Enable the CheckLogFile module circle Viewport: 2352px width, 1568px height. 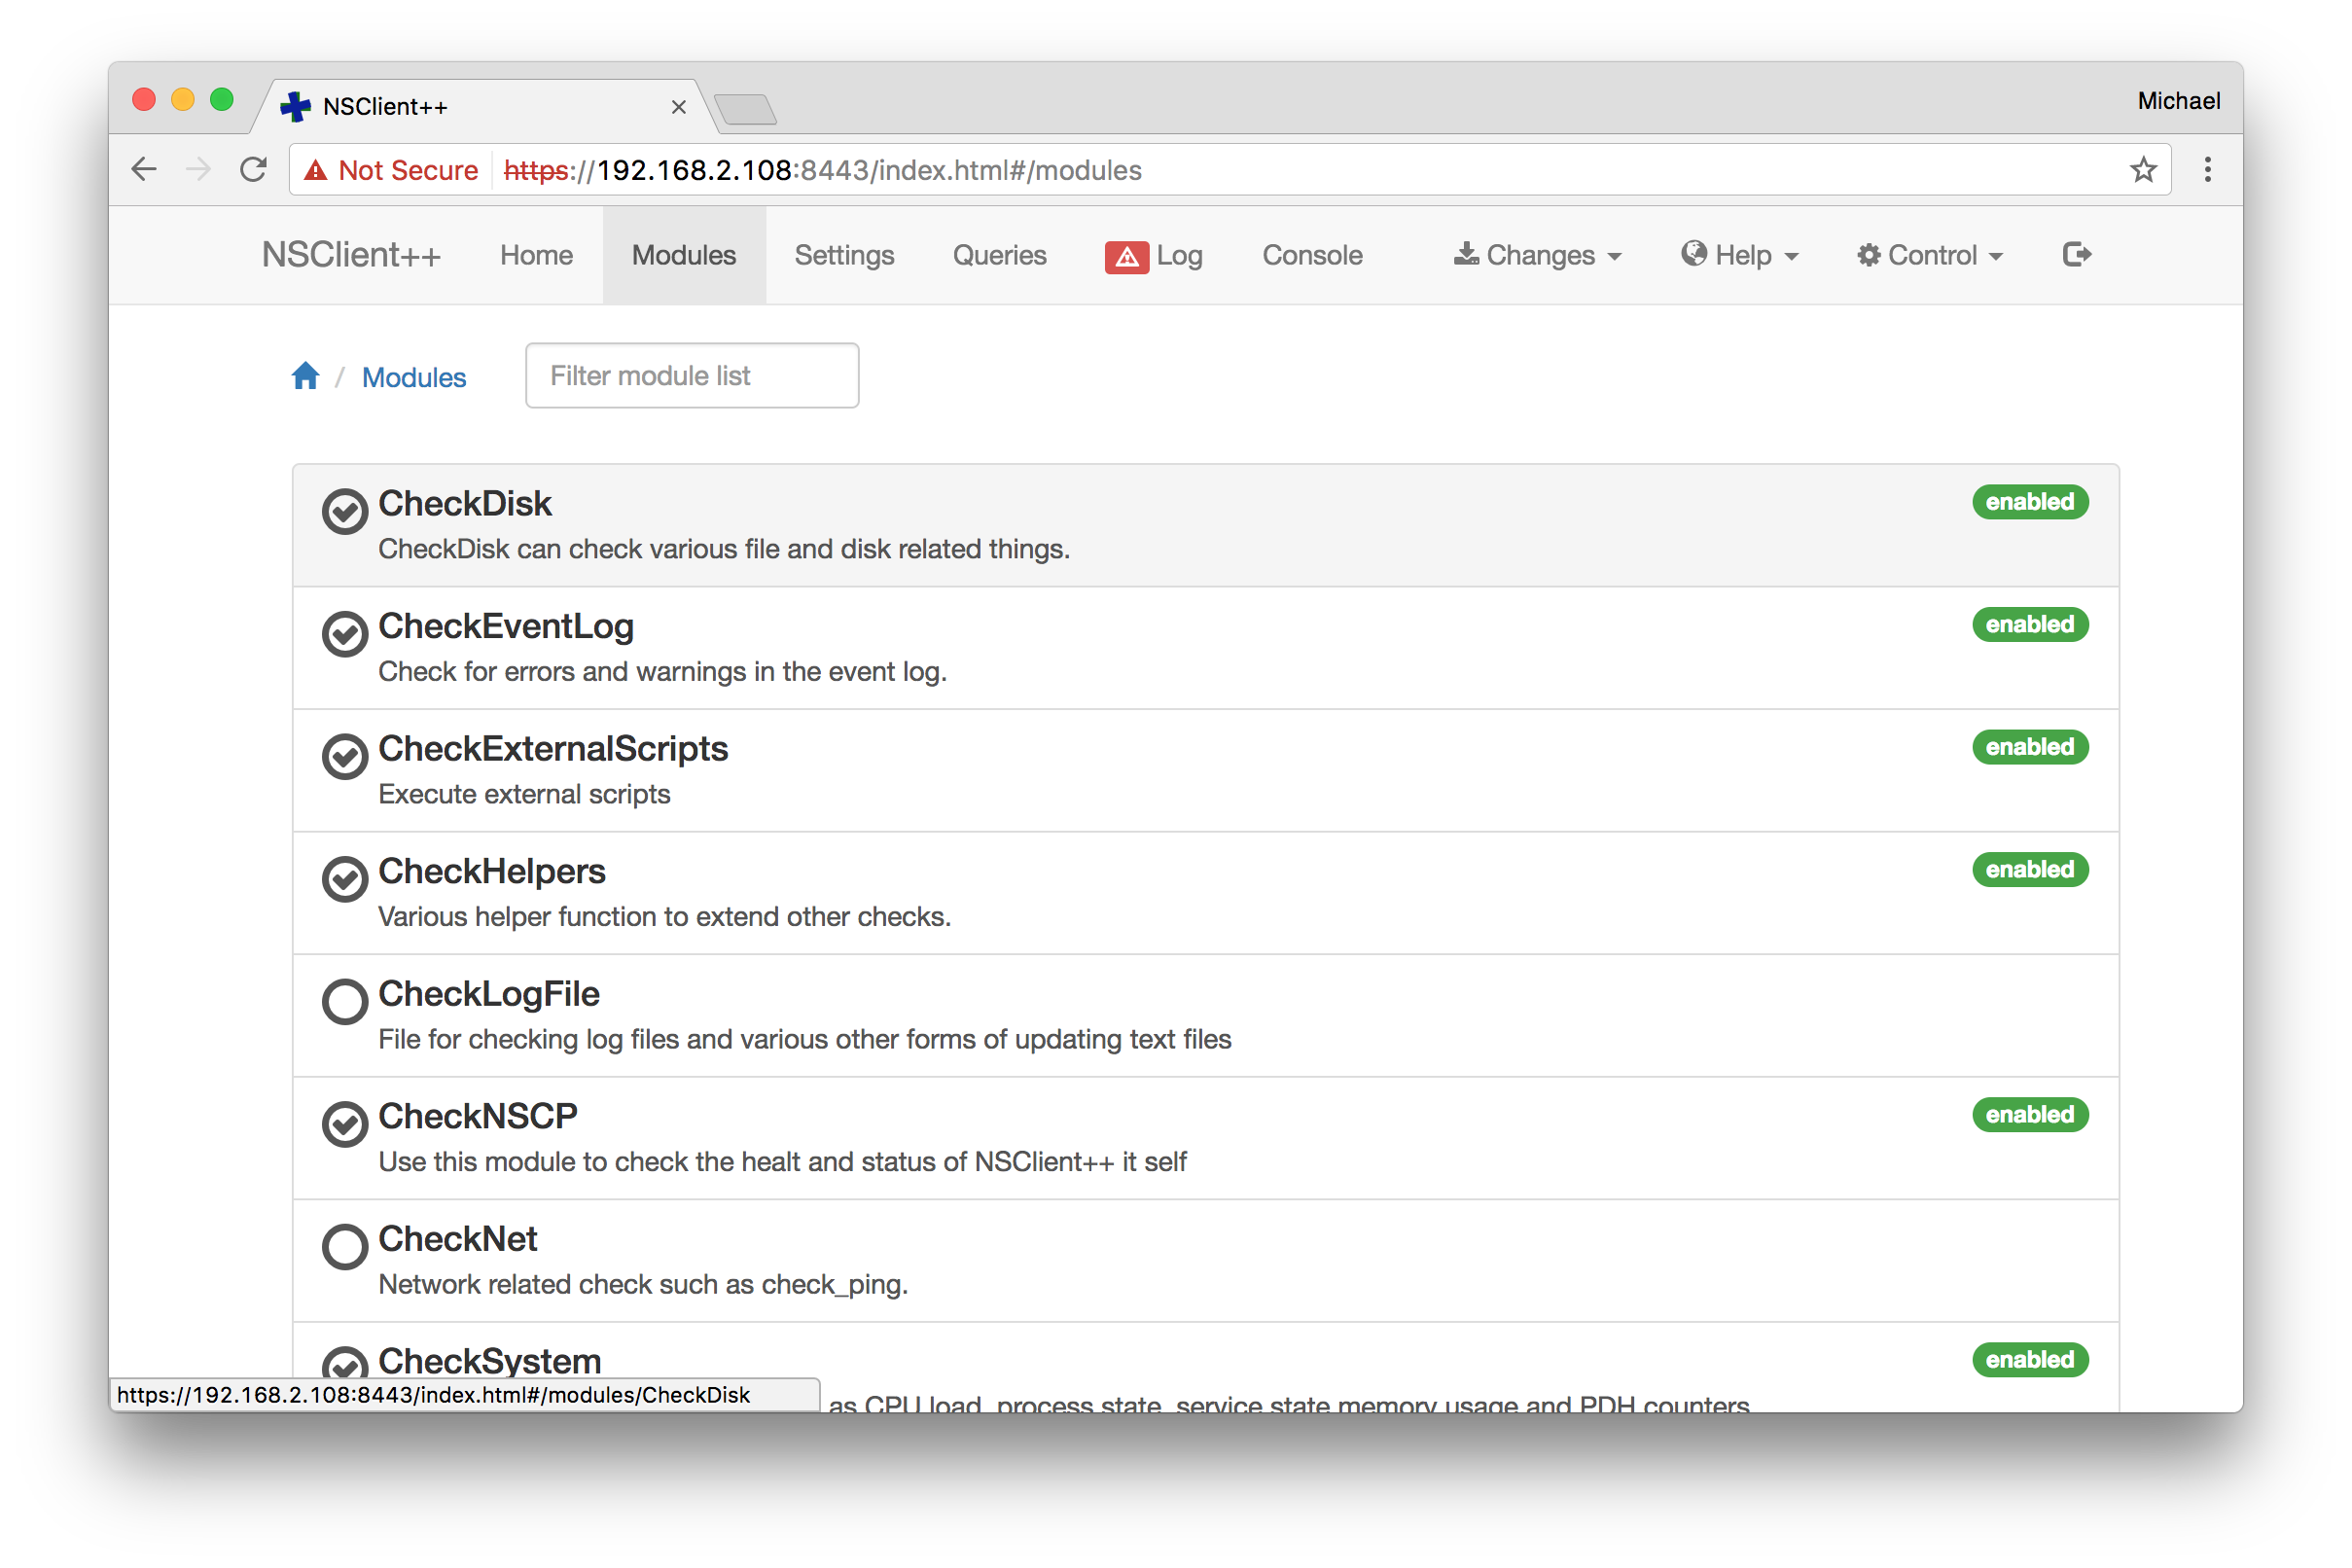(x=345, y=1002)
